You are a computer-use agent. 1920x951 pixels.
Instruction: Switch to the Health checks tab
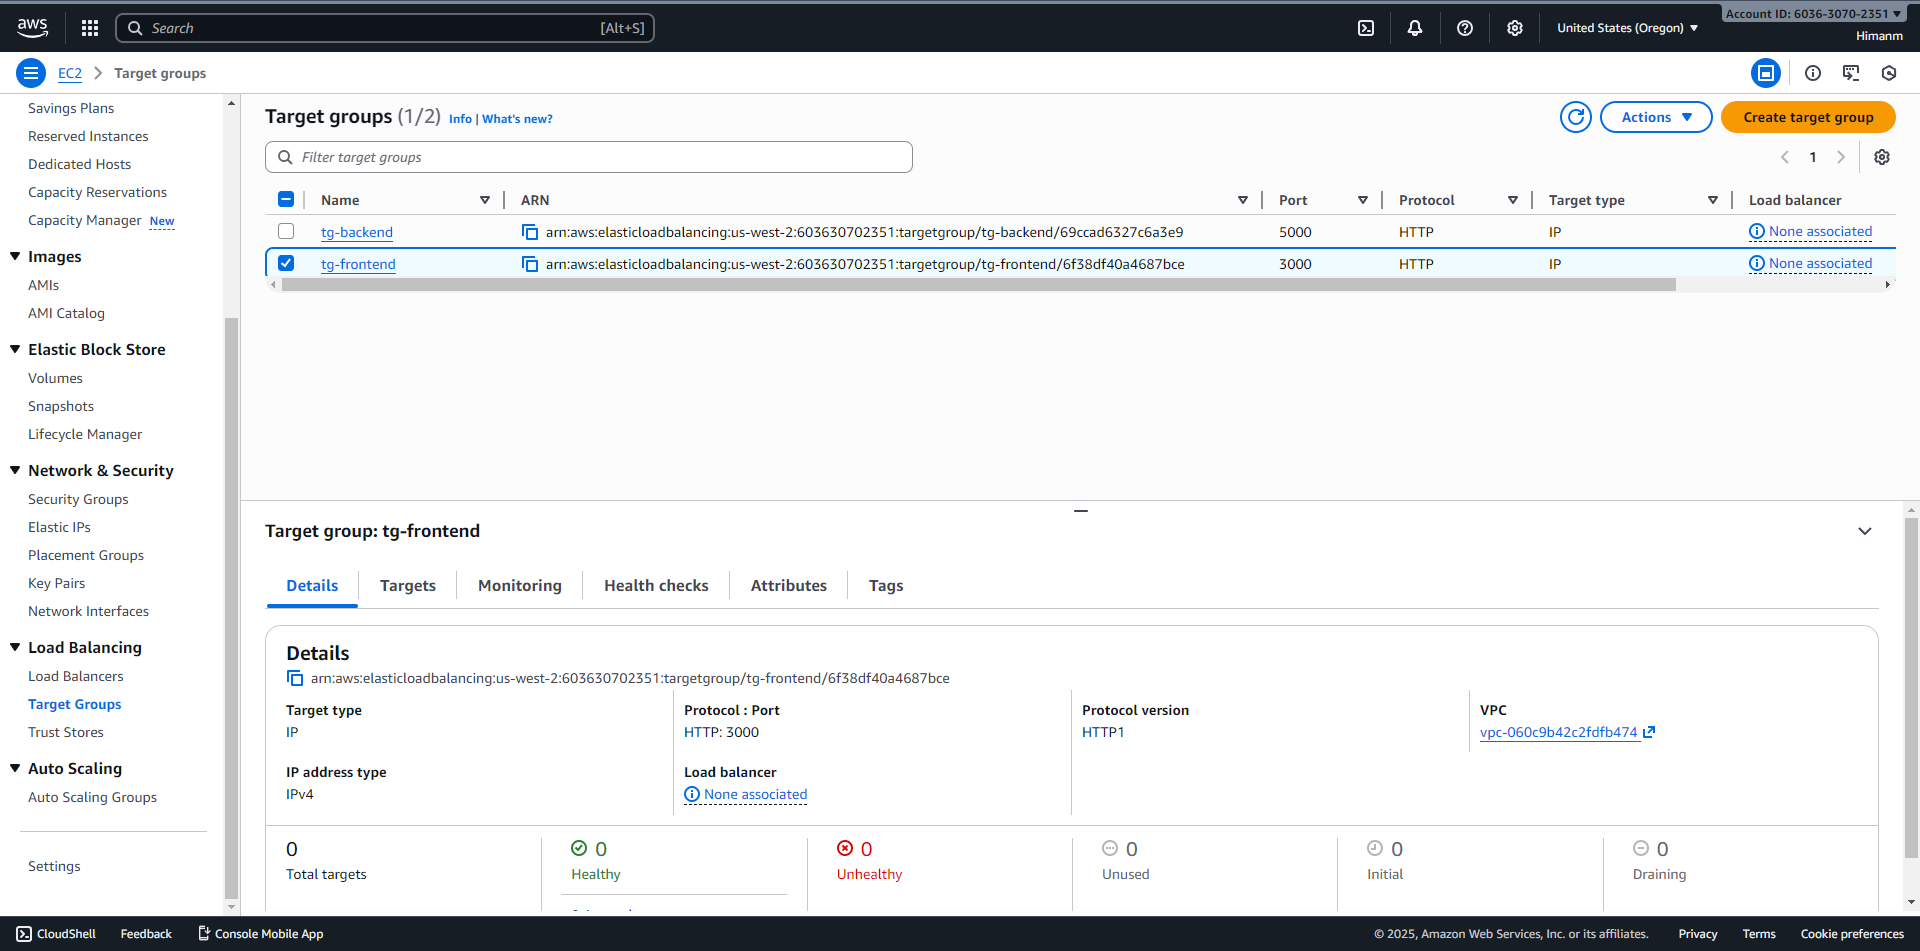(x=656, y=586)
